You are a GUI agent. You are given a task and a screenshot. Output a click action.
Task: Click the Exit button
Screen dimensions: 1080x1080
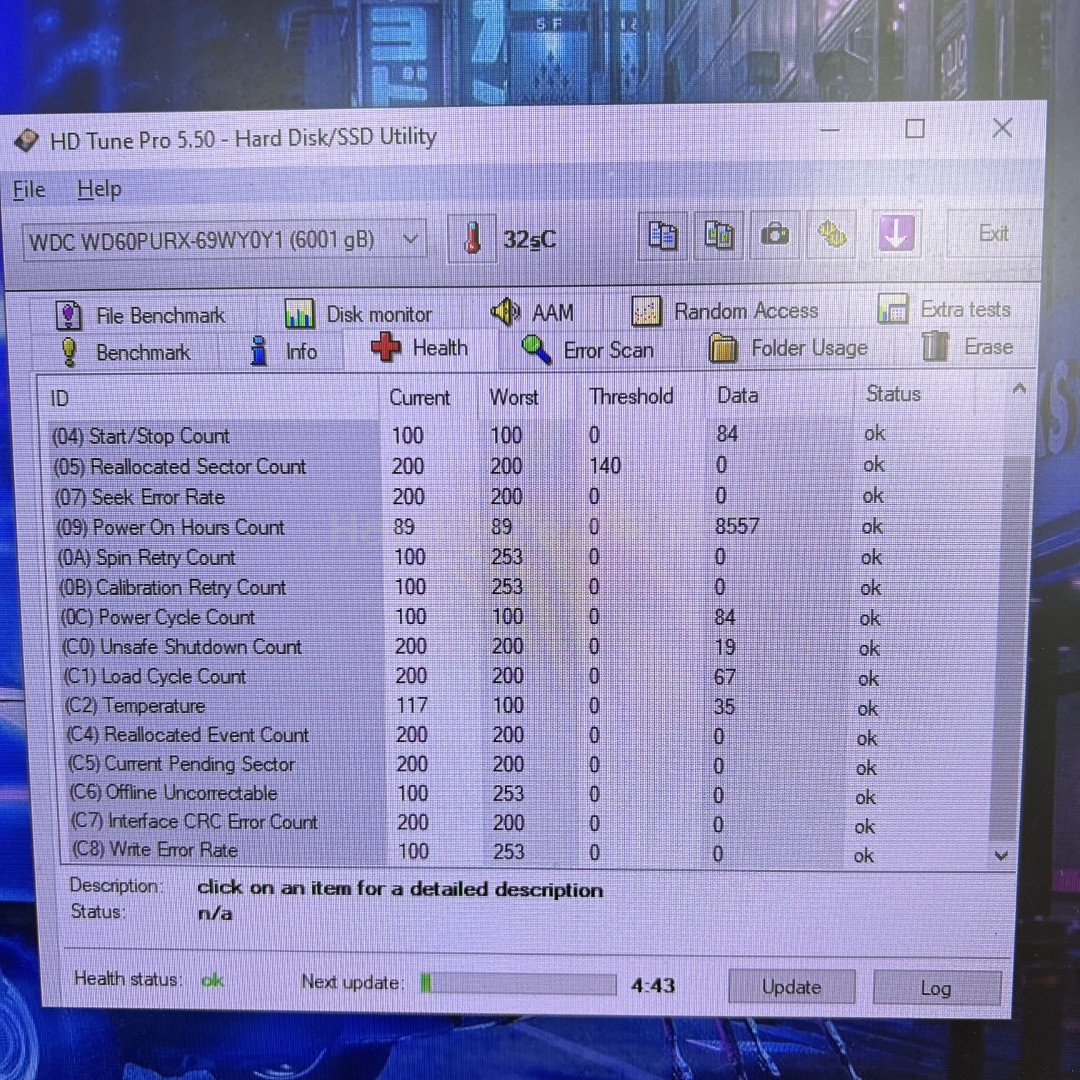[x=993, y=233]
